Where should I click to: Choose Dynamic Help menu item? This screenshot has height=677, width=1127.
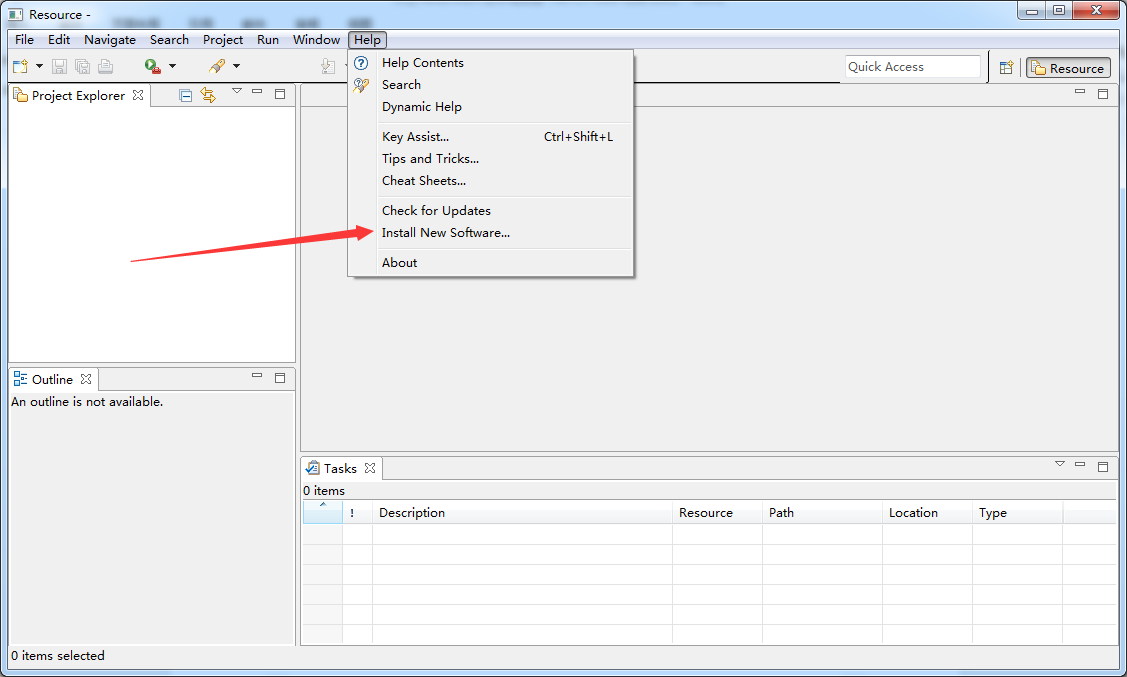point(490,107)
